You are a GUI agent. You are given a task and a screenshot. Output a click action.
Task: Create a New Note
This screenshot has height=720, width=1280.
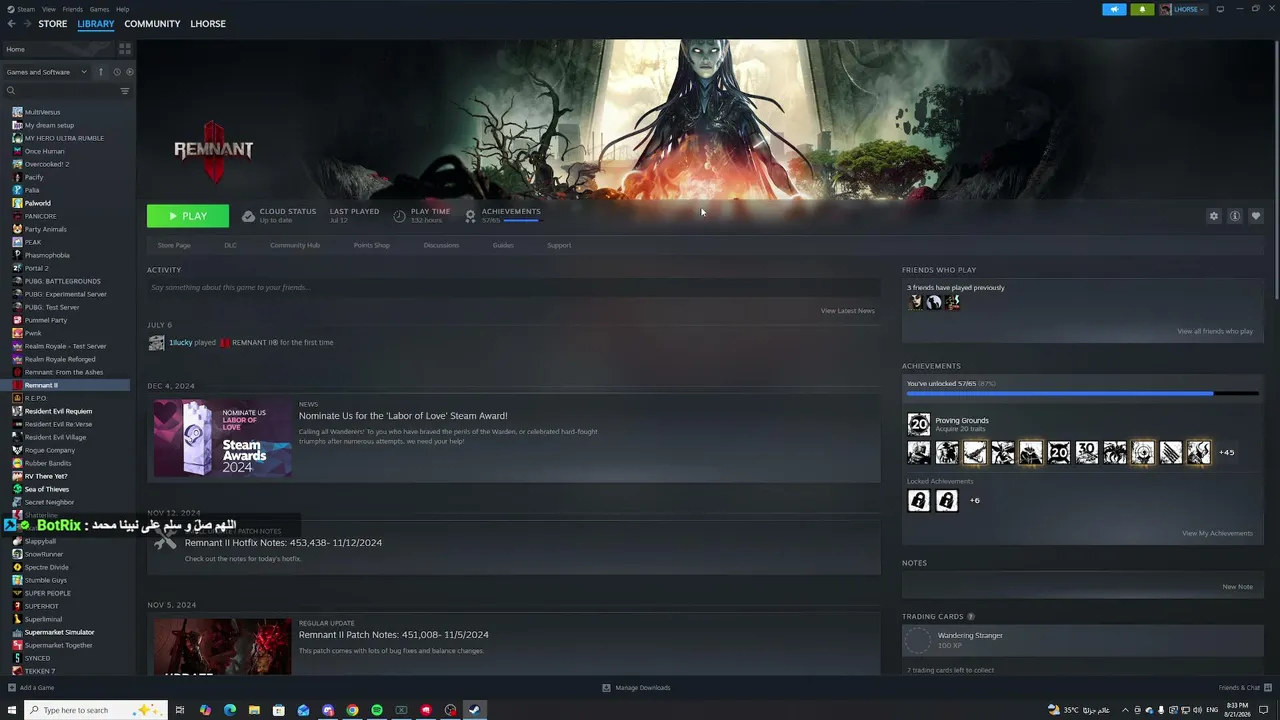click(x=1237, y=587)
